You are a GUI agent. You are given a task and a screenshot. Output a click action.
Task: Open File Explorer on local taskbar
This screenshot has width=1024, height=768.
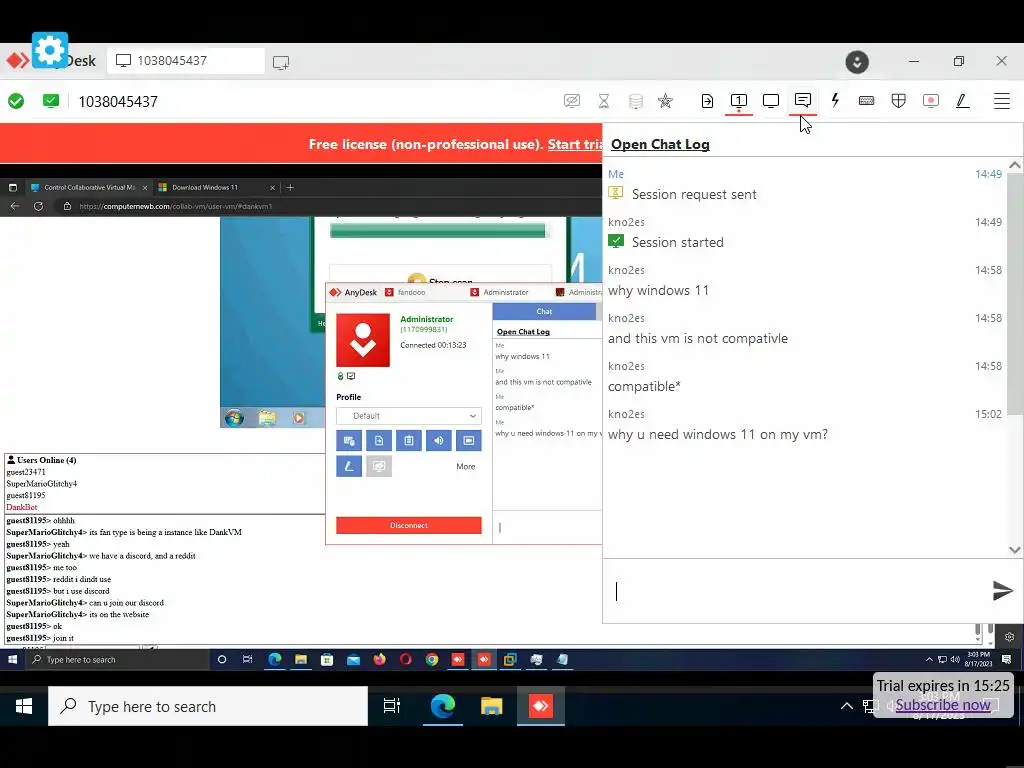click(491, 706)
